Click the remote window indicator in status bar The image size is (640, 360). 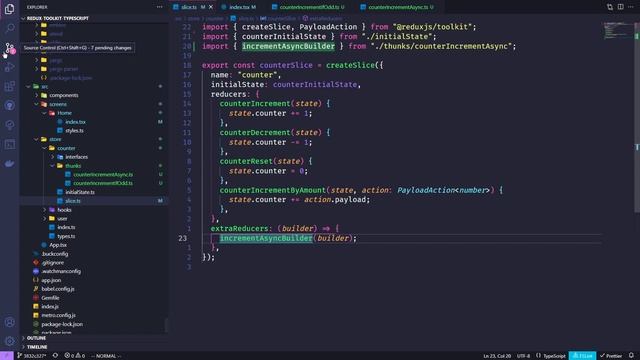pyautogui.click(x=7, y=356)
